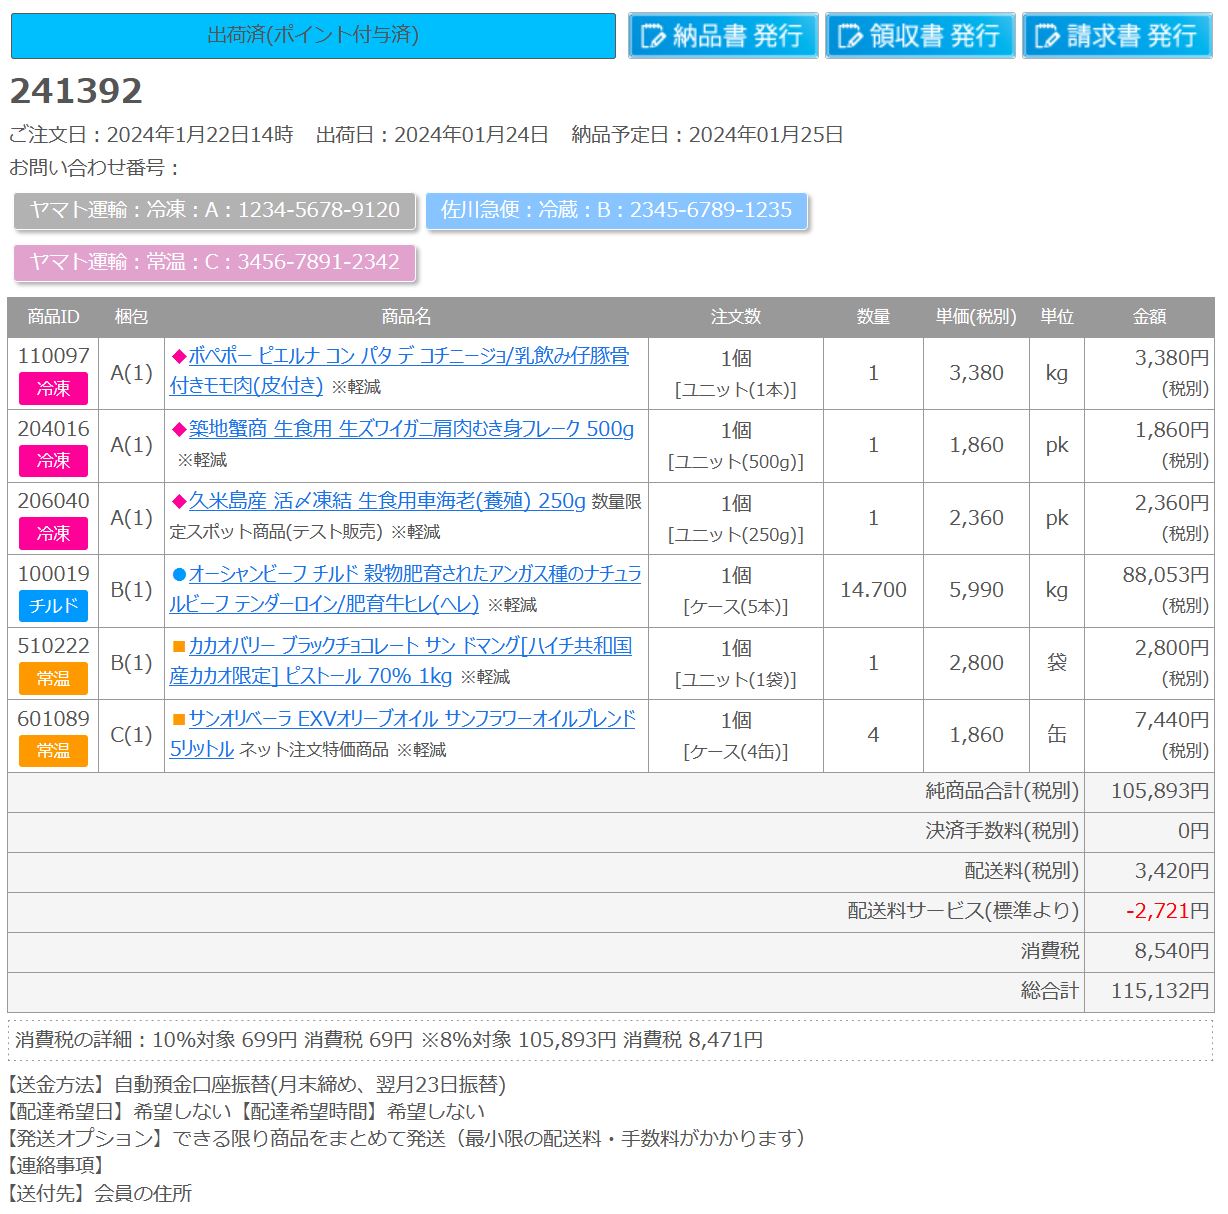Open Yamato ambient tracking 3456-7891-2342
Viewport: 1228px width, 1214px height.
[x=214, y=262]
